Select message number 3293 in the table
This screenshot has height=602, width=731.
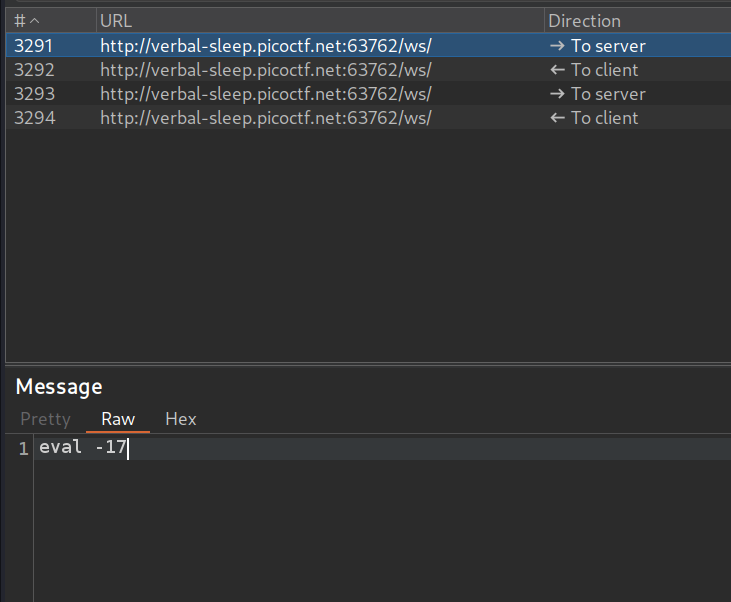(x=33, y=94)
